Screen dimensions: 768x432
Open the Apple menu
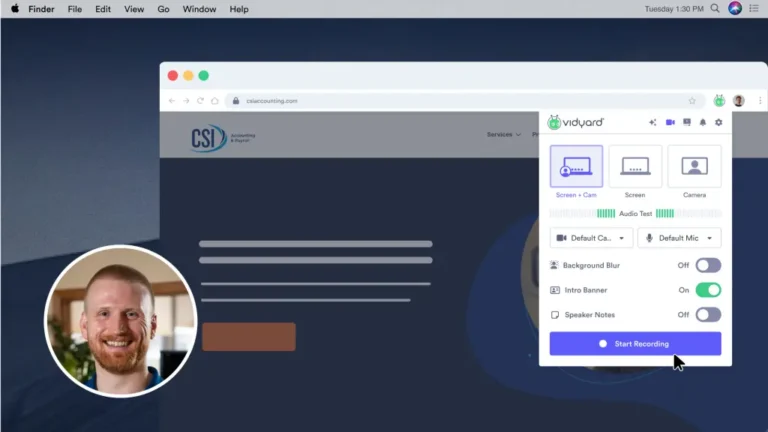pyautogui.click(x=15, y=9)
